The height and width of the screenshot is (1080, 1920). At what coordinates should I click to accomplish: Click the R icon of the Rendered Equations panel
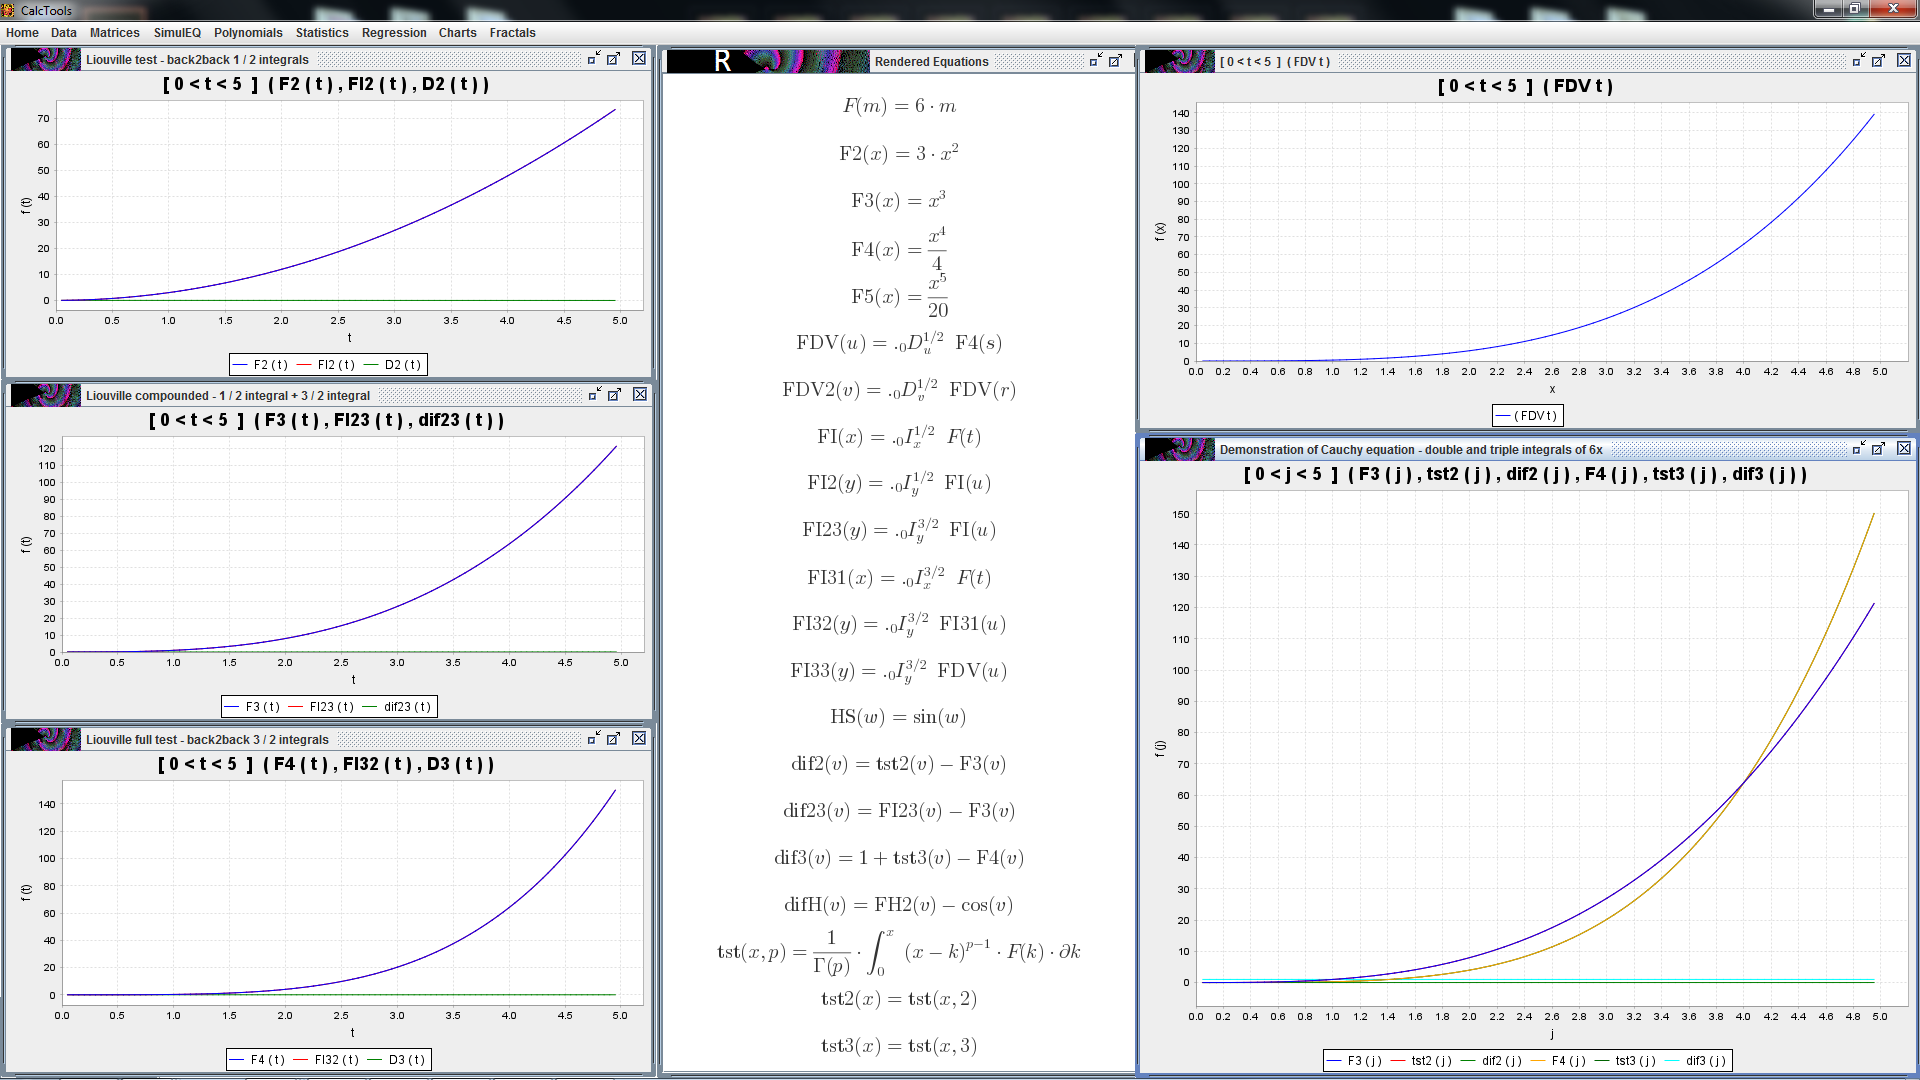click(723, 61)
